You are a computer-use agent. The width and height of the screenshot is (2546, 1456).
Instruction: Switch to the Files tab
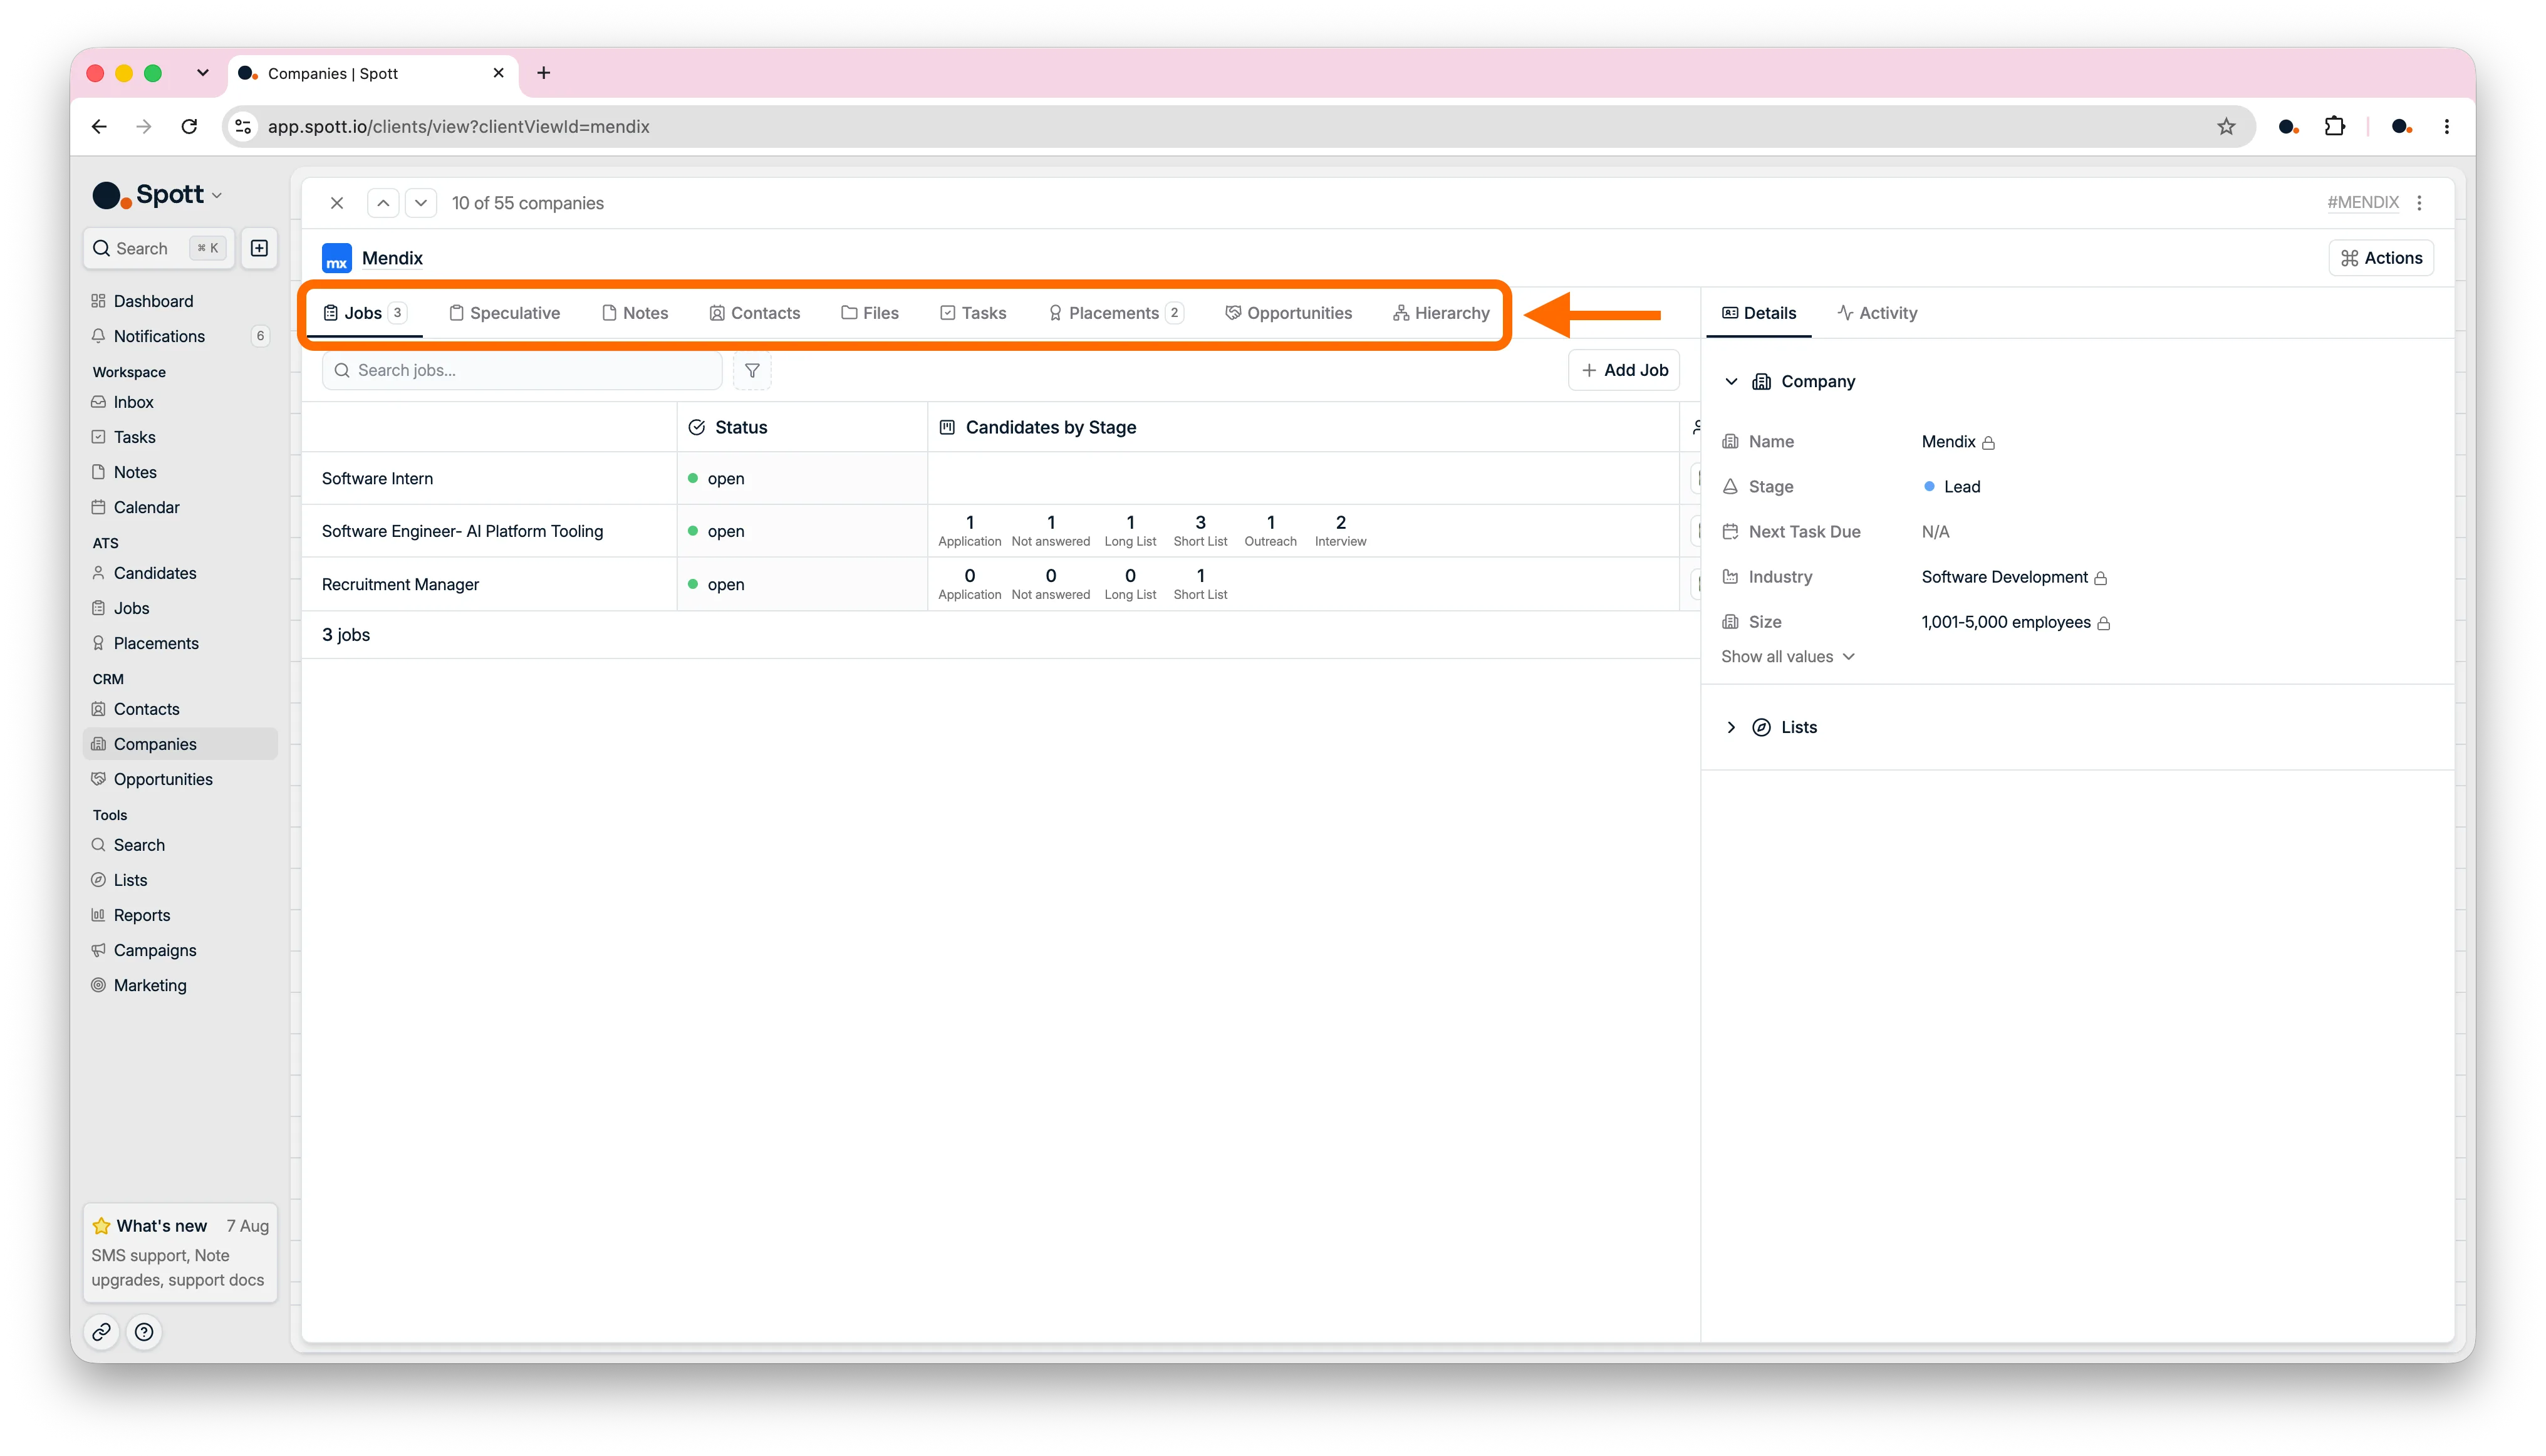[x=870, y=313]
